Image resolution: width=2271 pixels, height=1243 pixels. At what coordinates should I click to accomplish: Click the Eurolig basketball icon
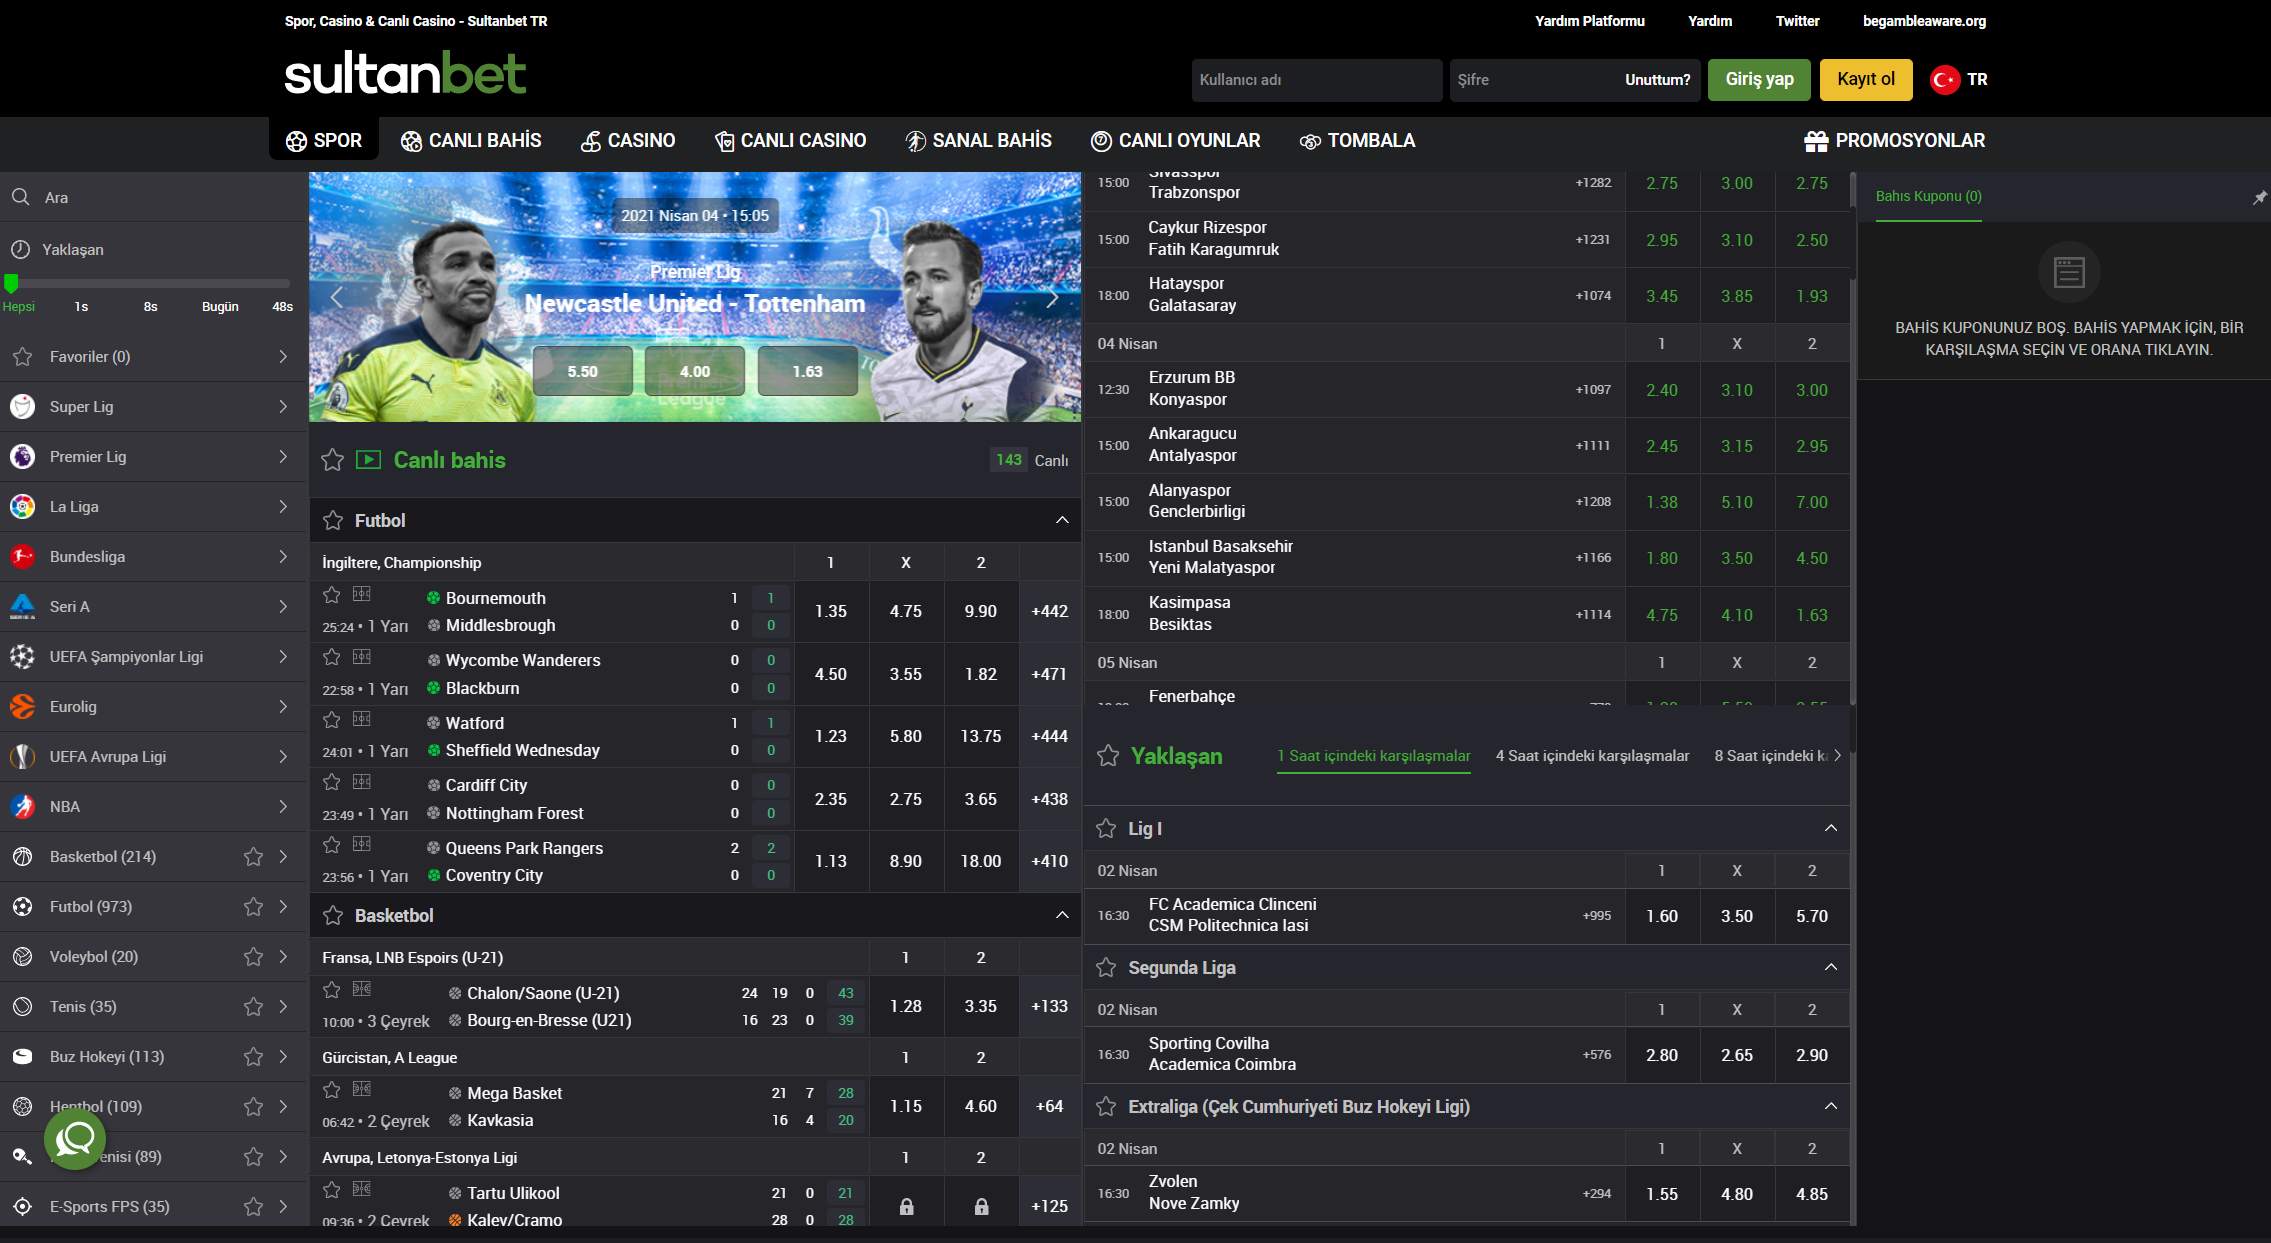click(22, 706)
